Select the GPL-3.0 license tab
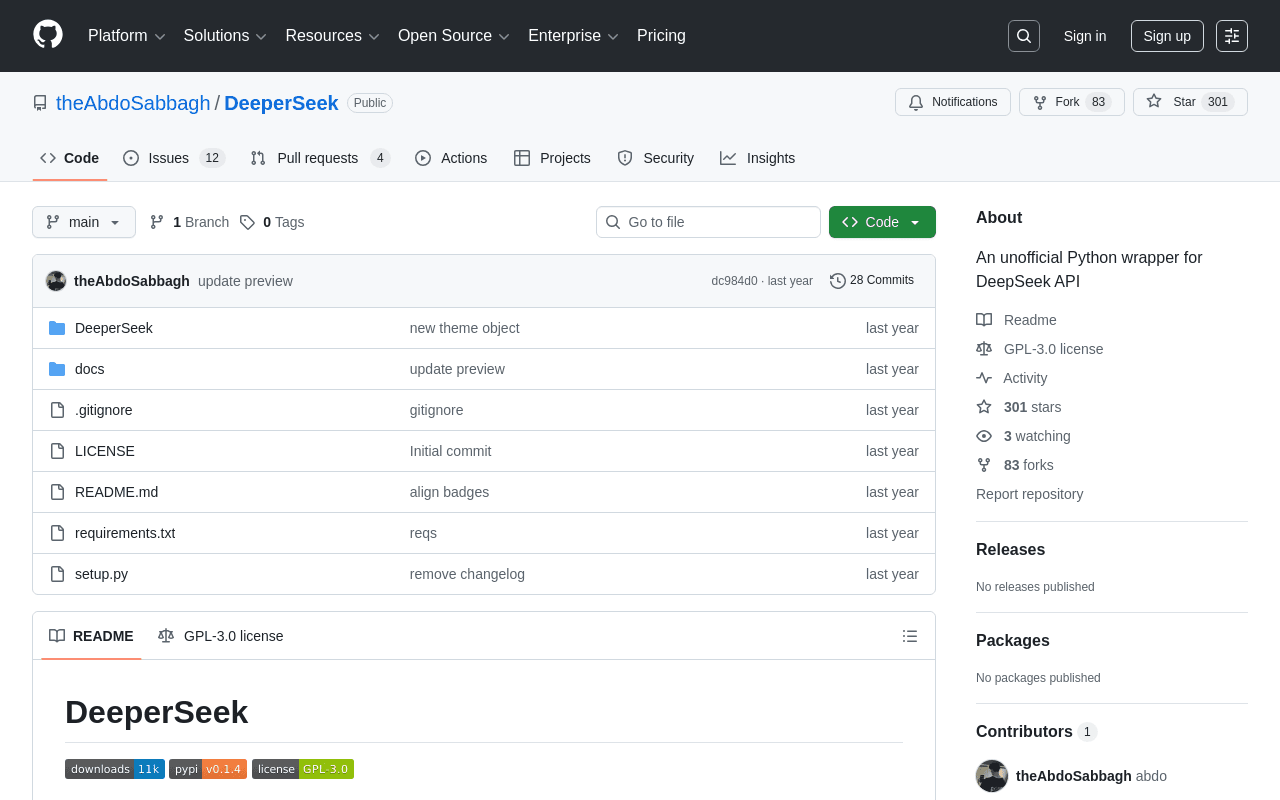Image resolution: width=1280 pixels, height=800 pixels. pos(221,636)
